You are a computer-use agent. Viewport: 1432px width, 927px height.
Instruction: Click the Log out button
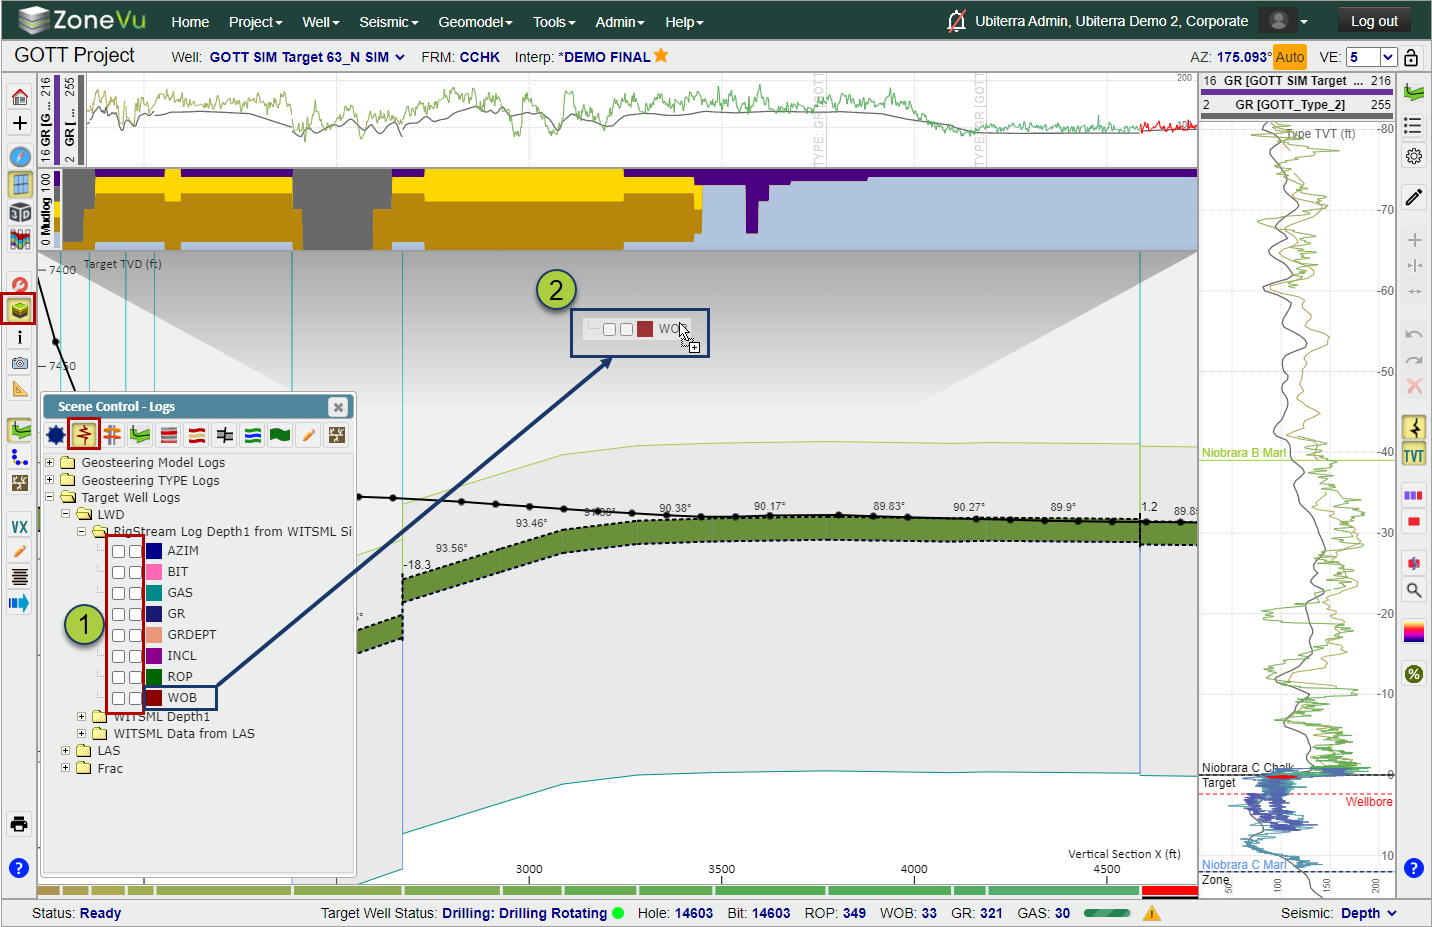pyautogui.click(x=1374, y=21)
